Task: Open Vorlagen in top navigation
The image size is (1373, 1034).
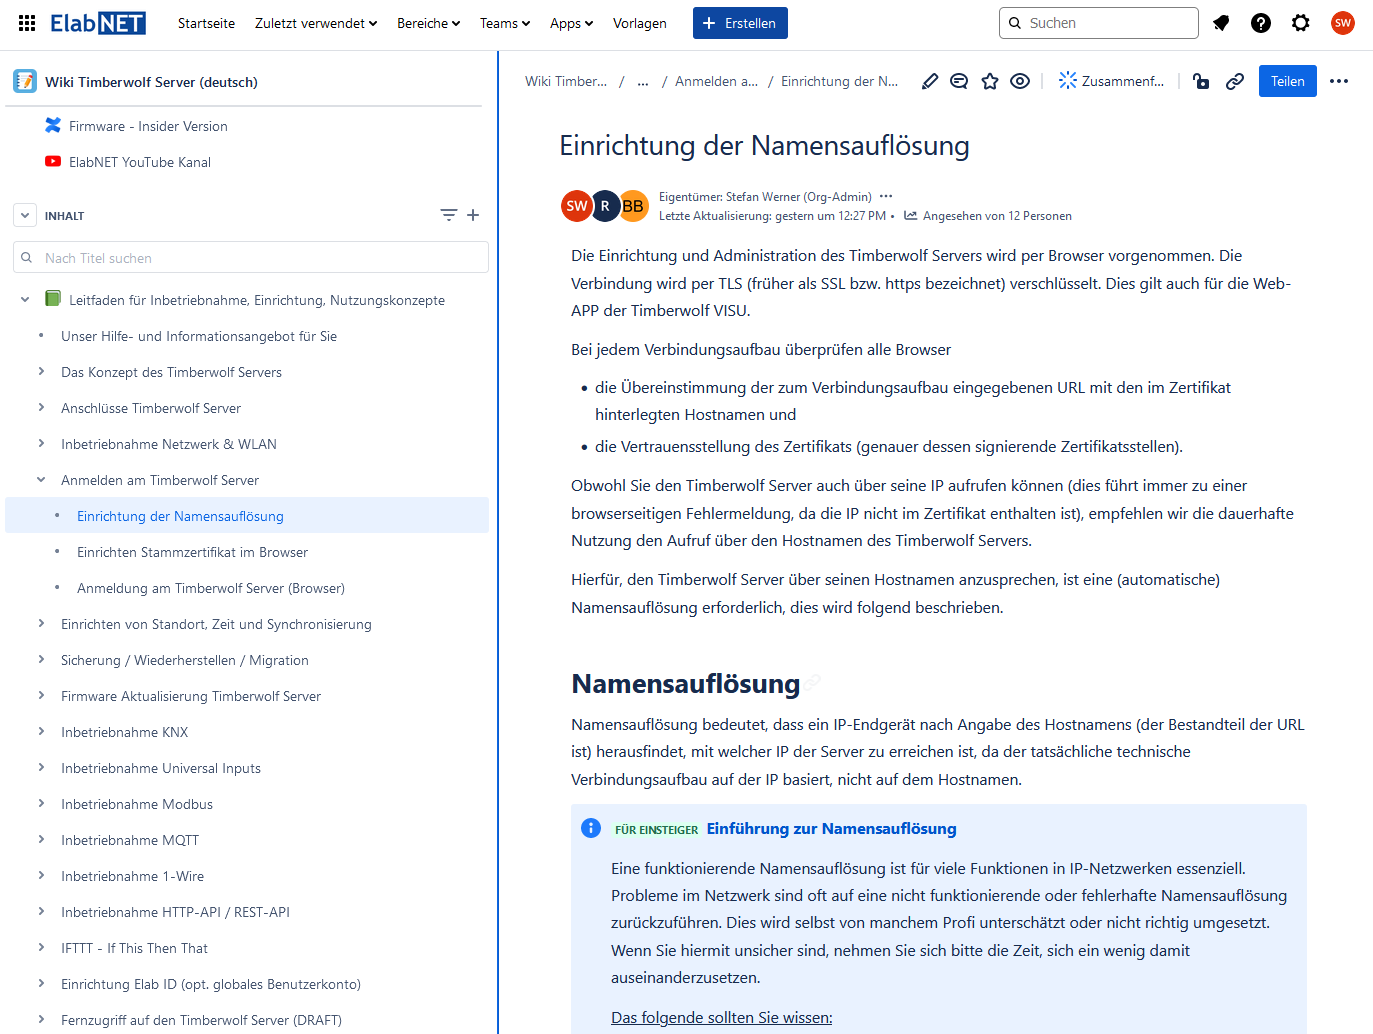Action: (640, 23)
